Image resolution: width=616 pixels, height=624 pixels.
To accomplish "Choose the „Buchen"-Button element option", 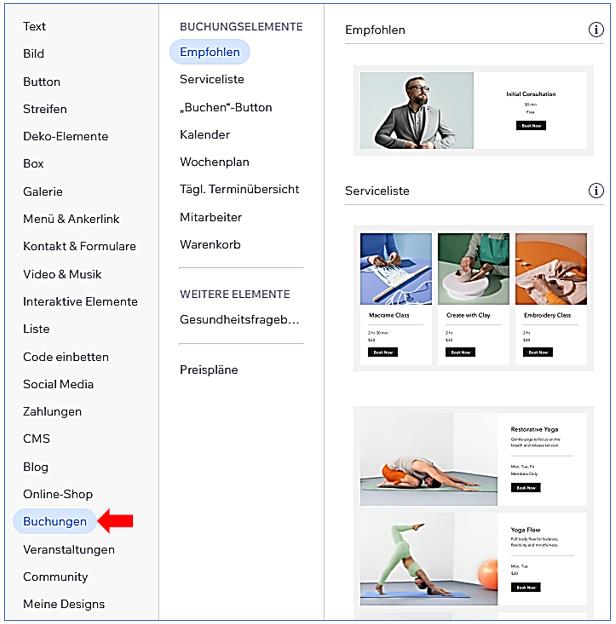I will click(x=226, y=107).
